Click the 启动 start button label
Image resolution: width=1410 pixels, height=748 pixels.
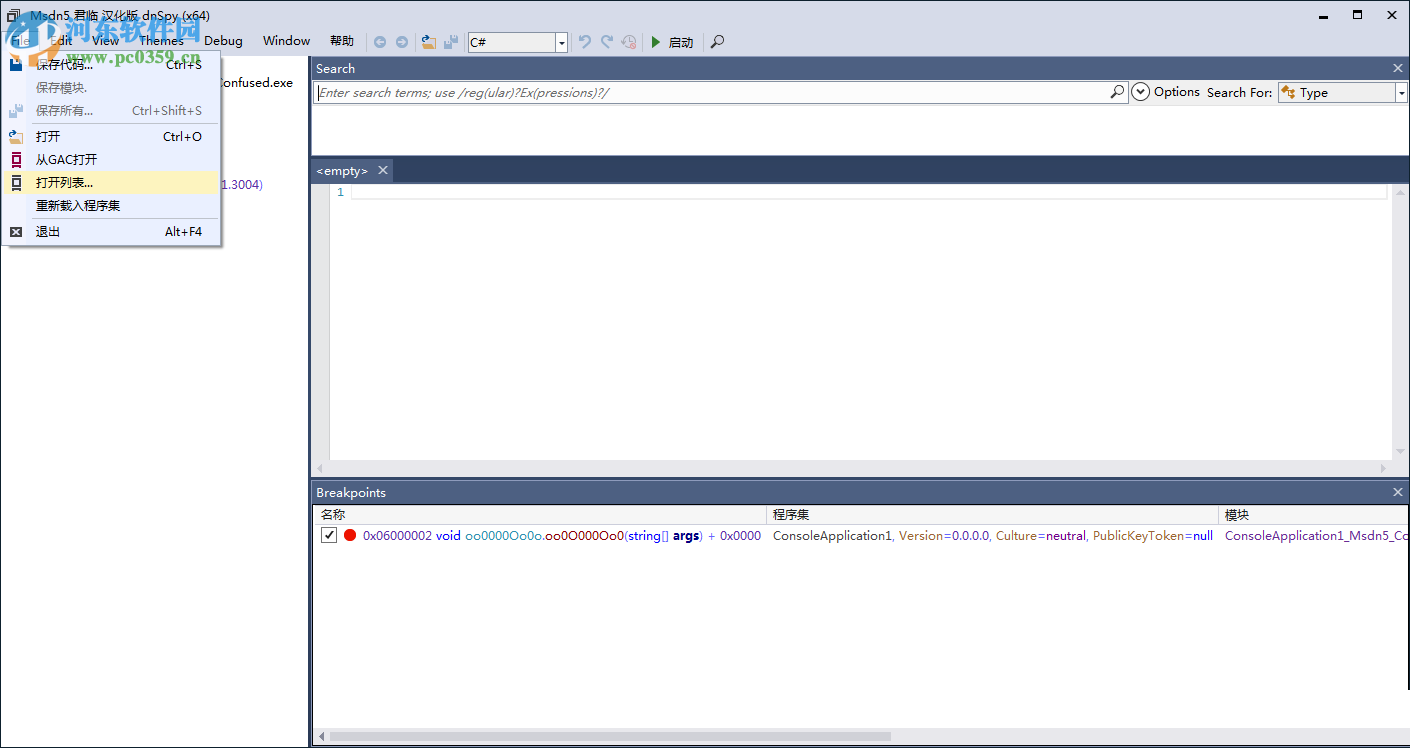pyautogui.click(x=681, y=42)
